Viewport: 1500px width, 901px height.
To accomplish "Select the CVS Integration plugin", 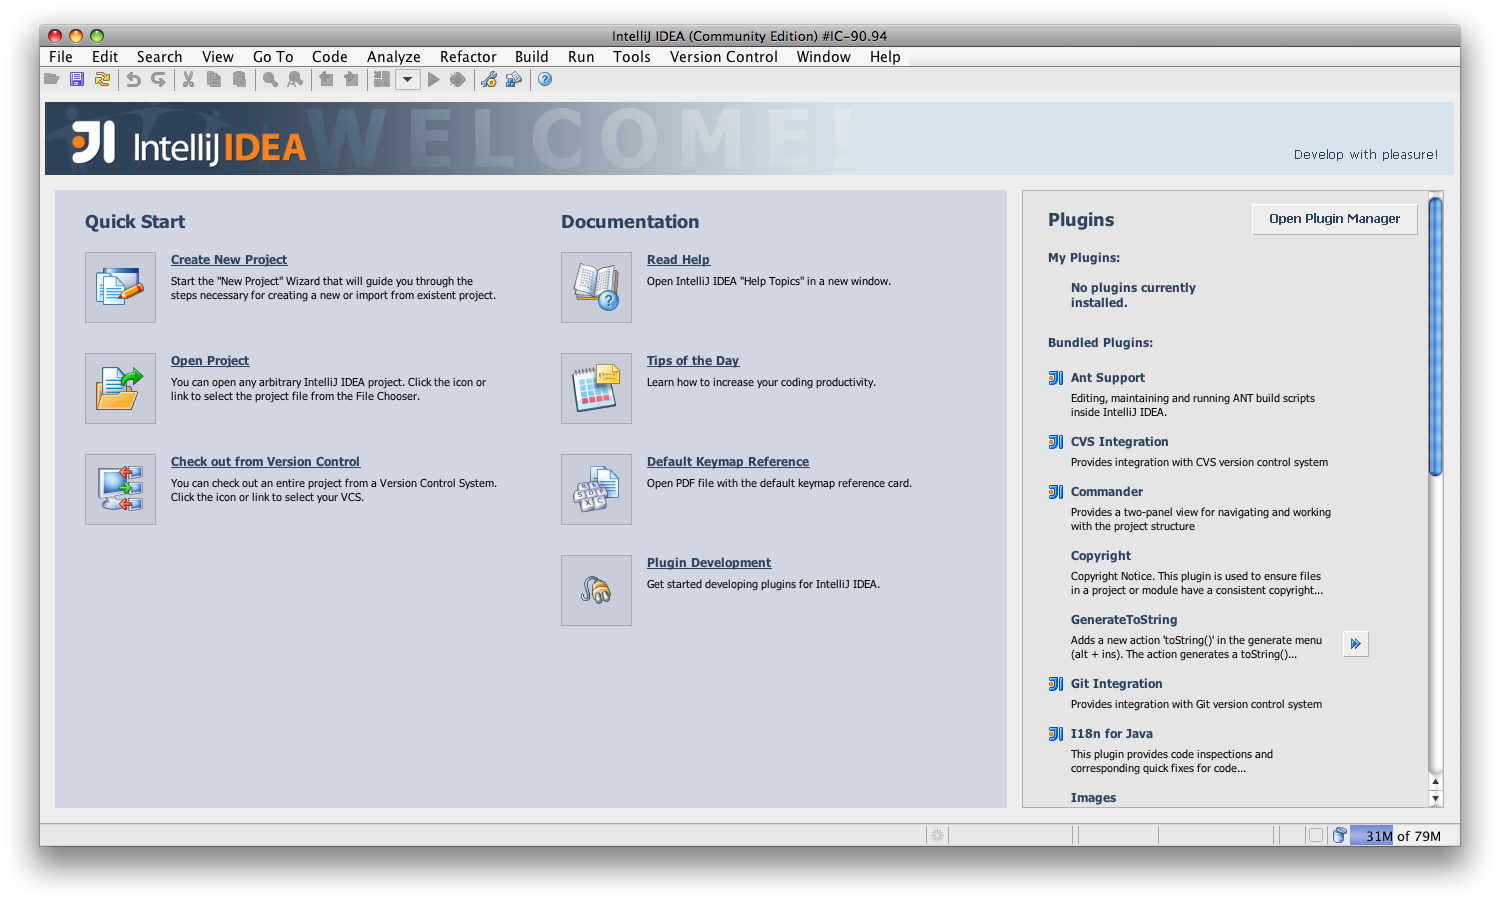I will pos(1119,442).
